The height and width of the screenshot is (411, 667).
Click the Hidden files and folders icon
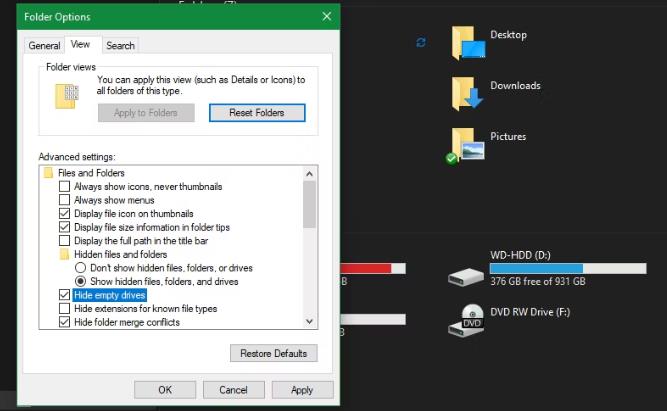tap(64, 254)
